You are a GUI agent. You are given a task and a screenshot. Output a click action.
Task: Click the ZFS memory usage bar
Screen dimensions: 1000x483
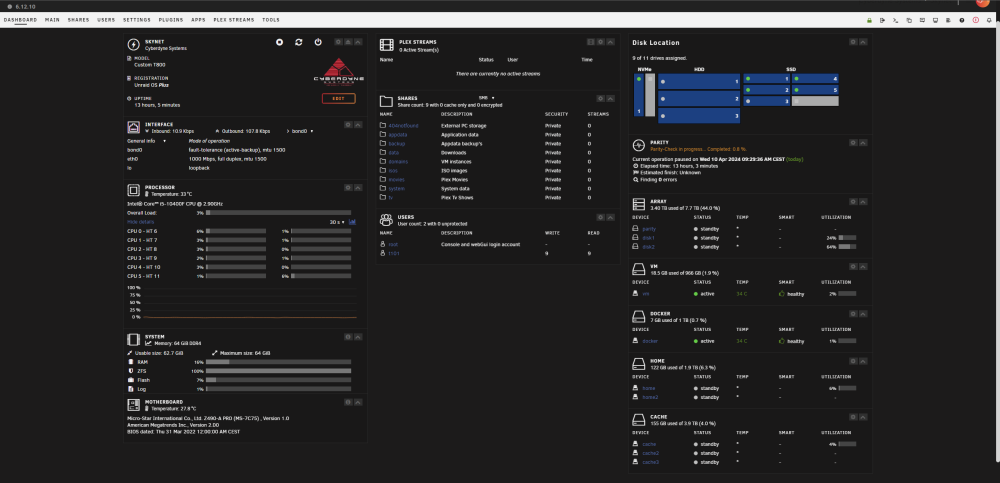pyautogui.click(x=278, y=371)
